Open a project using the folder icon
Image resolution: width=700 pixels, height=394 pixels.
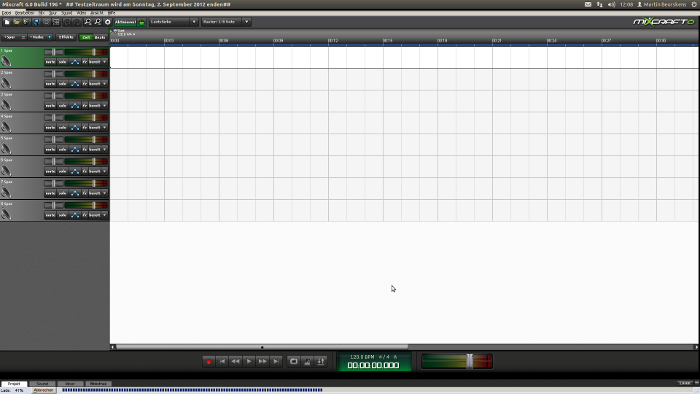click(x=17, y=22)
